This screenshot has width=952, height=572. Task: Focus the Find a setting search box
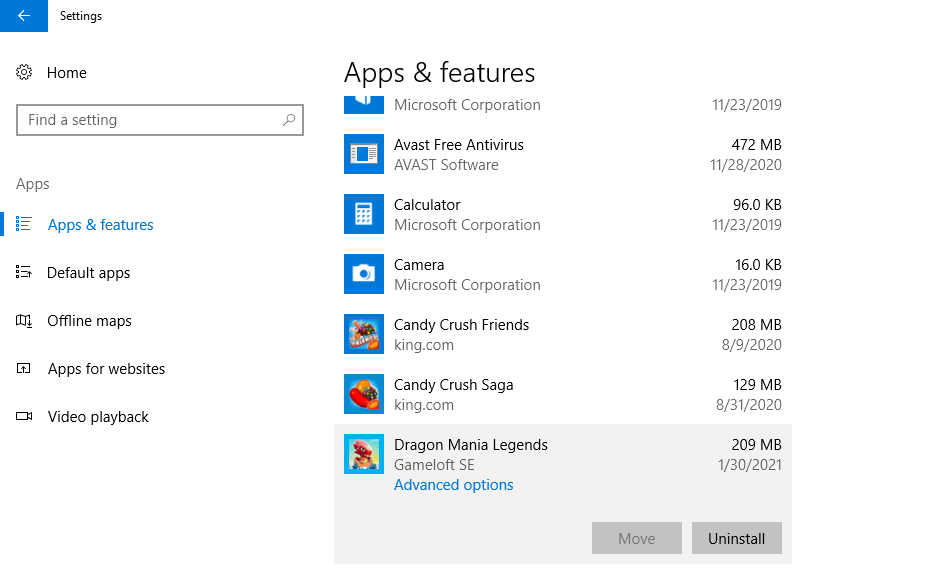point(150,120)
